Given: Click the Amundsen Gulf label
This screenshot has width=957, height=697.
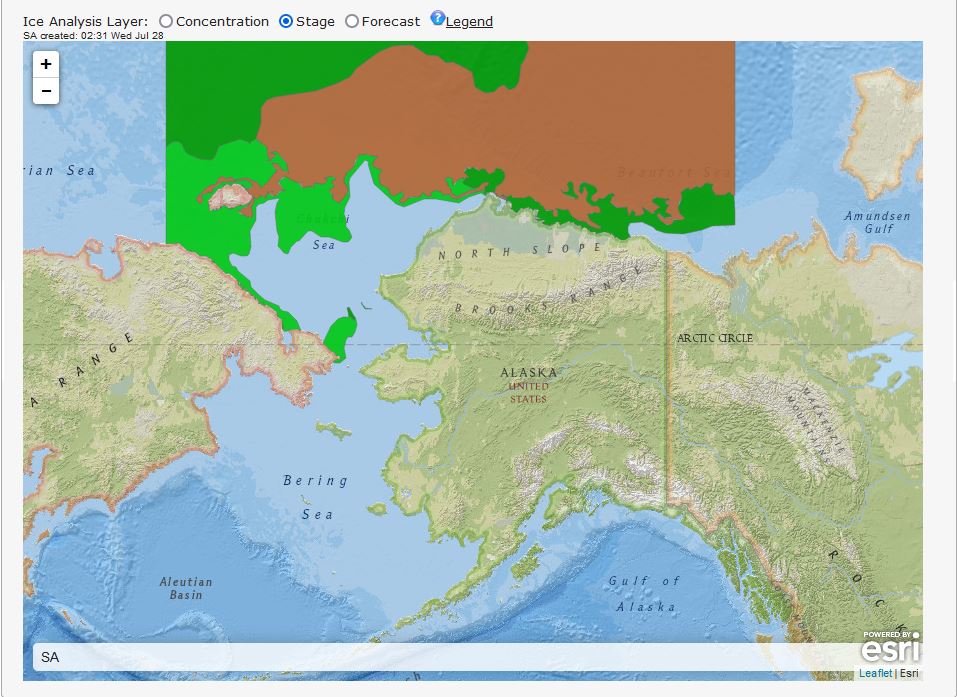Looking at the screenshot, I should tap(877, 222).
